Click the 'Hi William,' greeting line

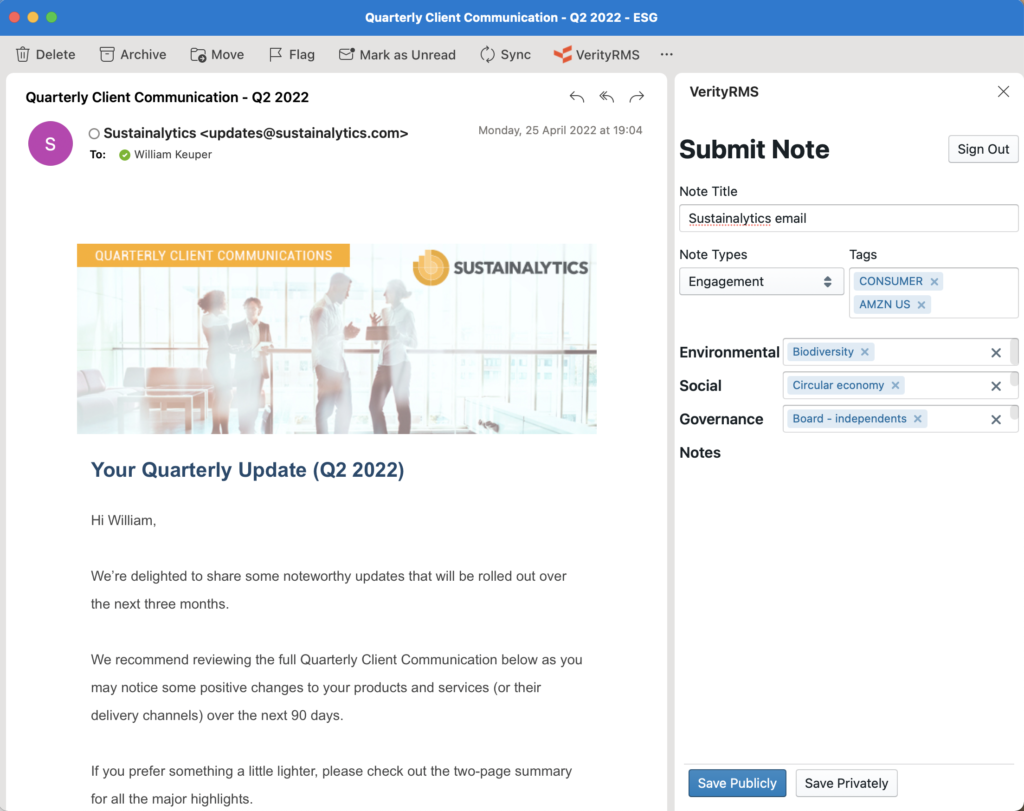(123, 520)
